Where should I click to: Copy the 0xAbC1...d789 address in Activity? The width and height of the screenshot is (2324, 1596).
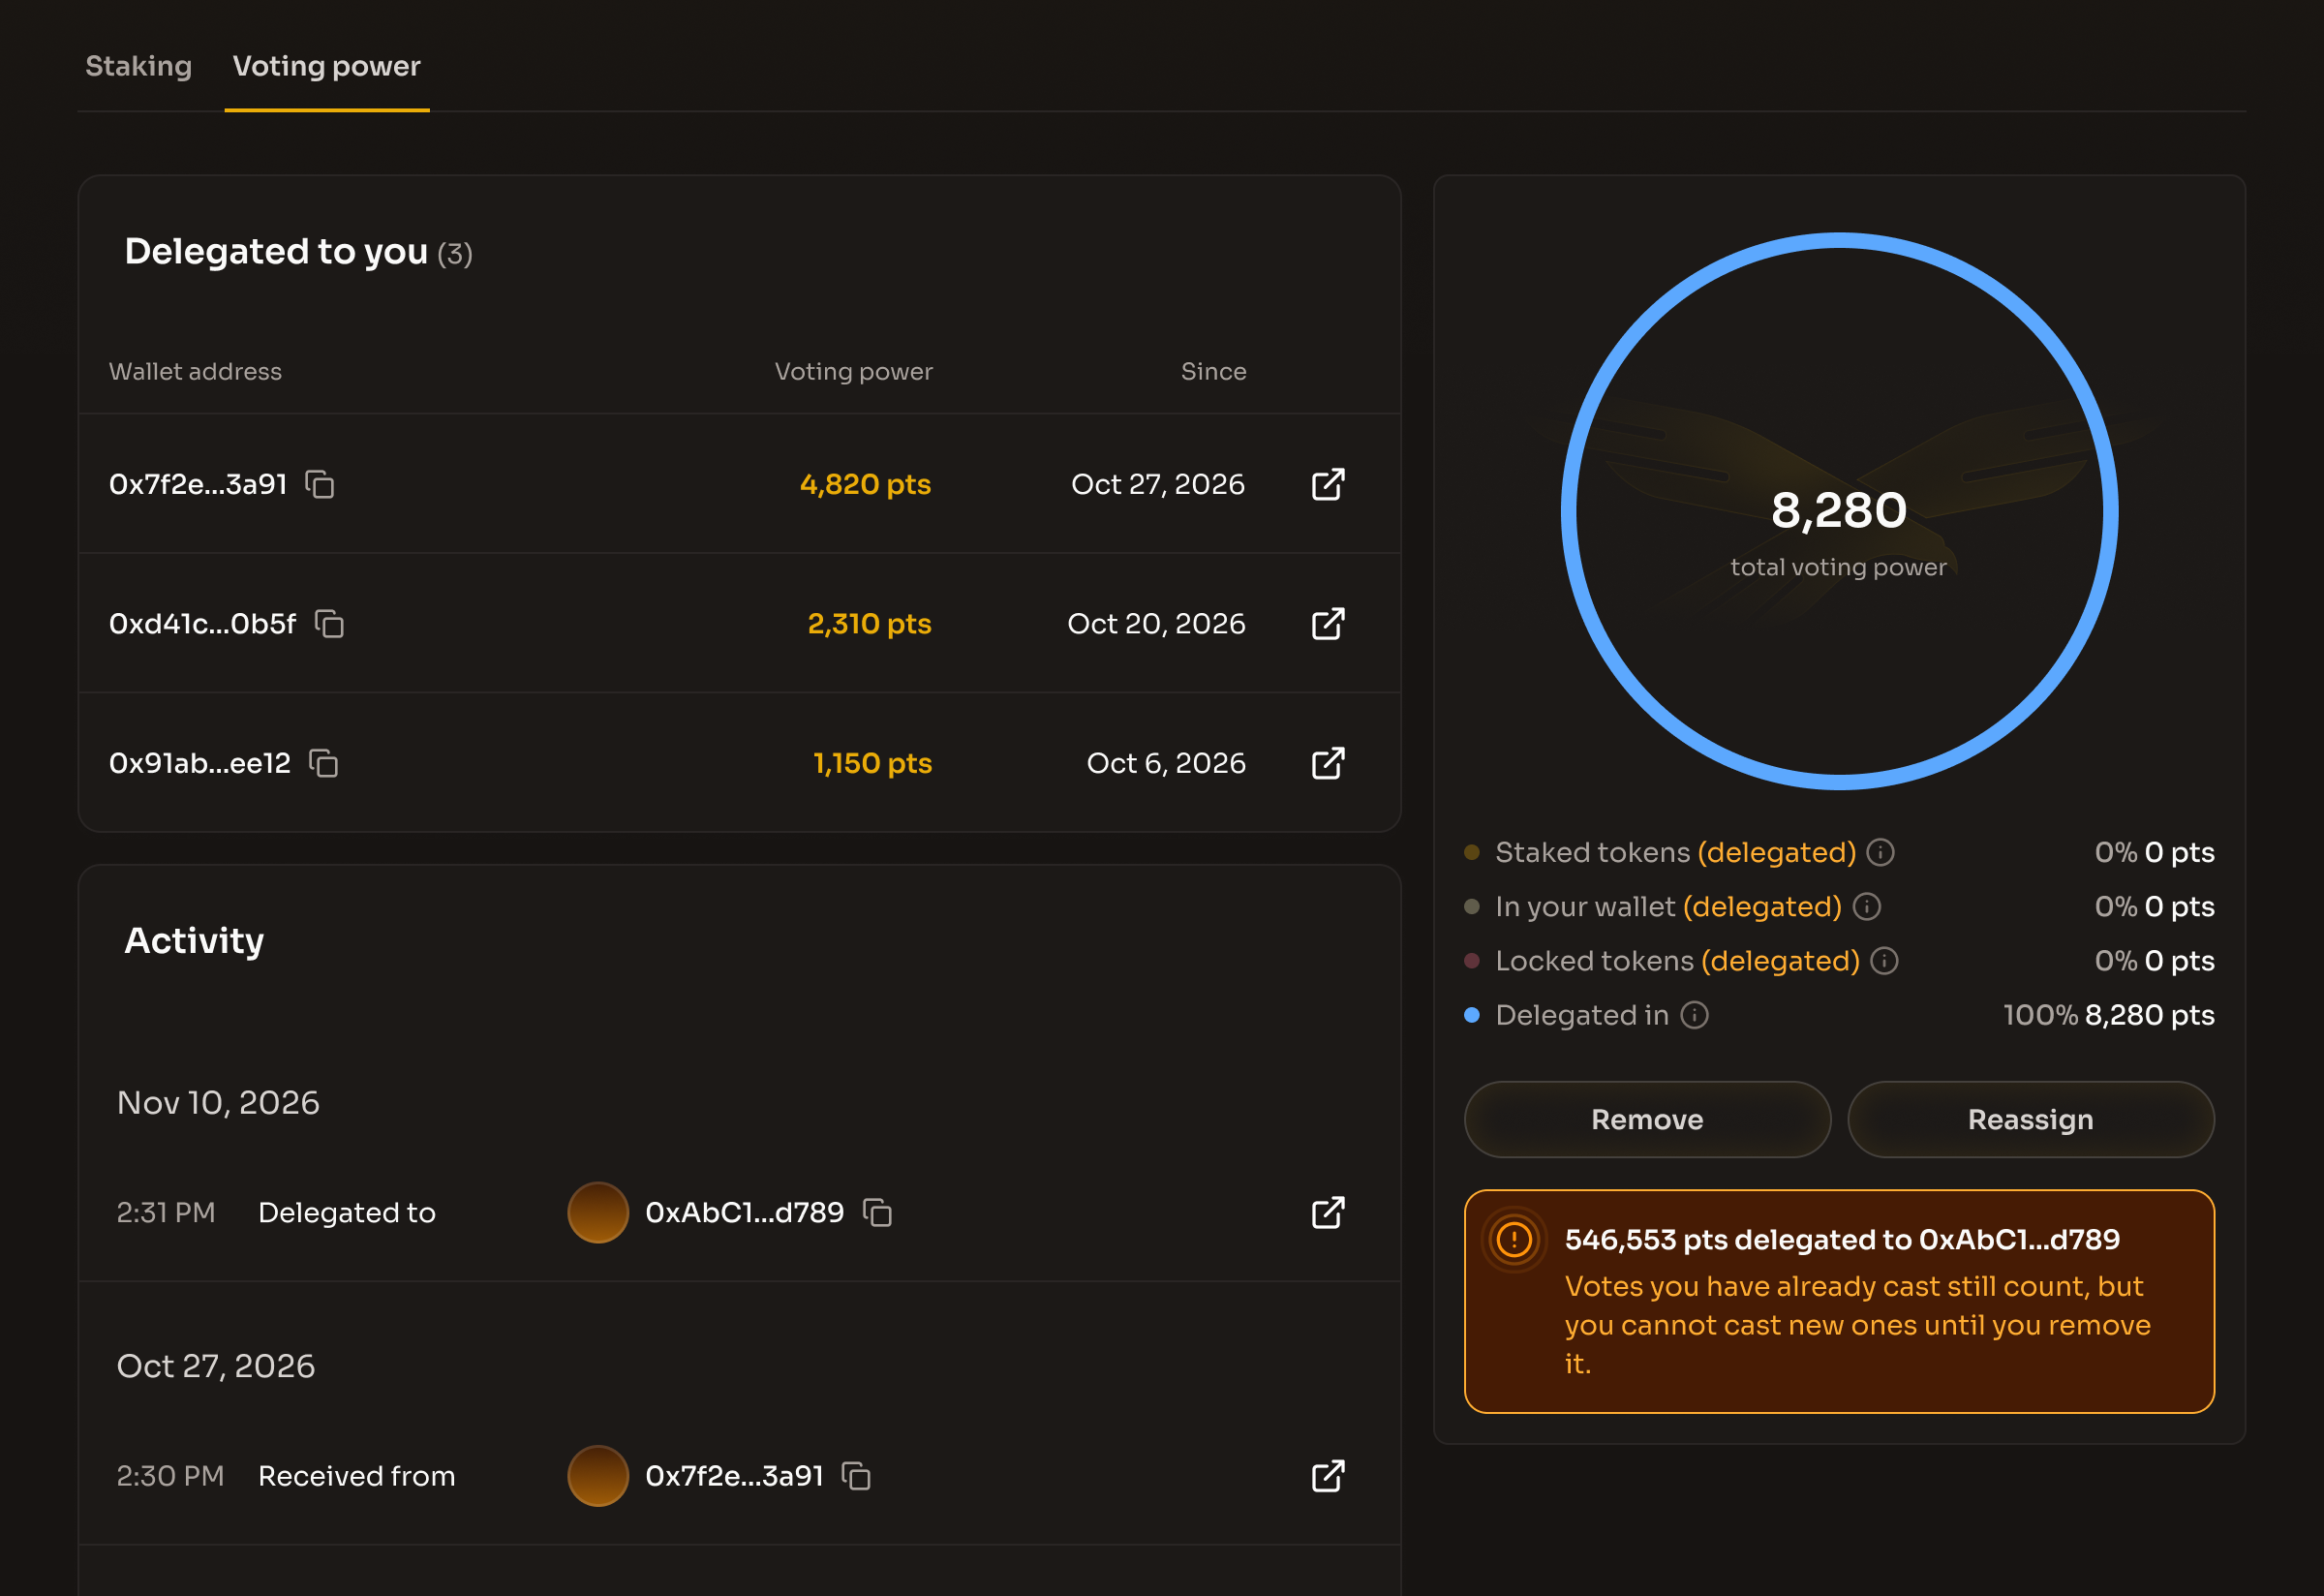click(877, 1213)
